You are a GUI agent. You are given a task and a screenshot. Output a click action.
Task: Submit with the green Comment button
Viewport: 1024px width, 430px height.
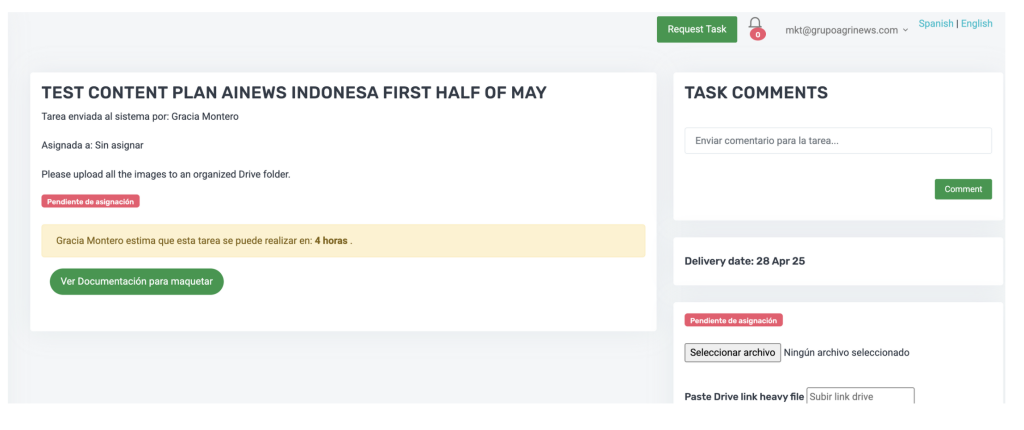point(962,189)
